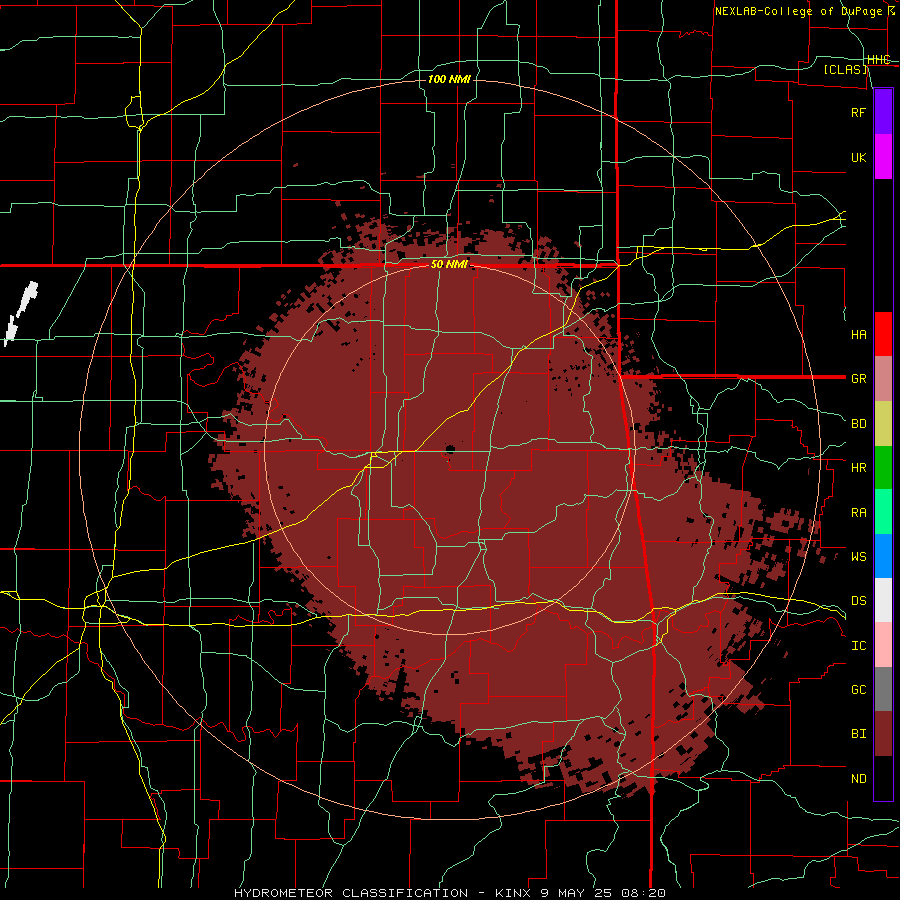Click the HA legend label

click(858, 334)
